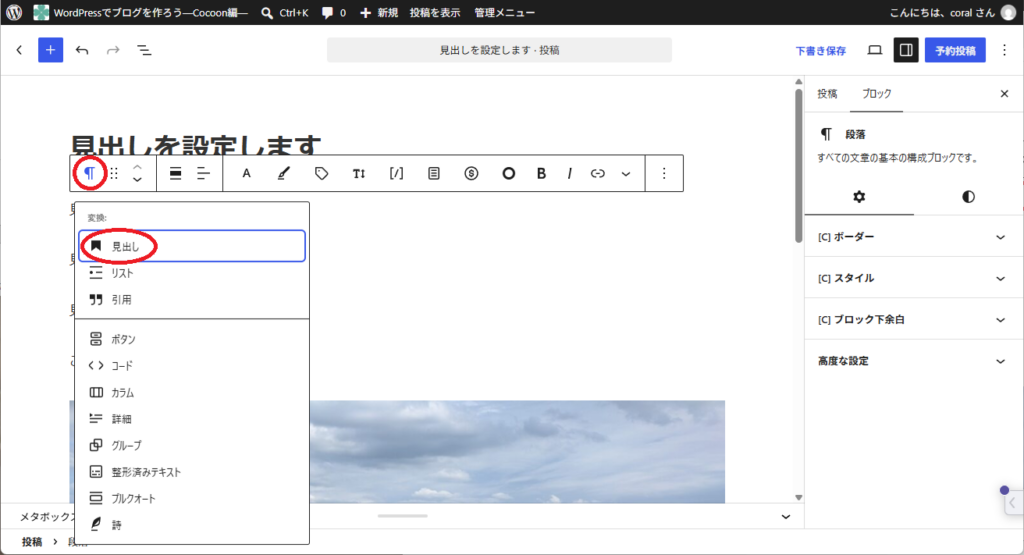Convert block to 引用
Image resolution: width=1024 pixels, height=555 pixels.
pos(192,299)
